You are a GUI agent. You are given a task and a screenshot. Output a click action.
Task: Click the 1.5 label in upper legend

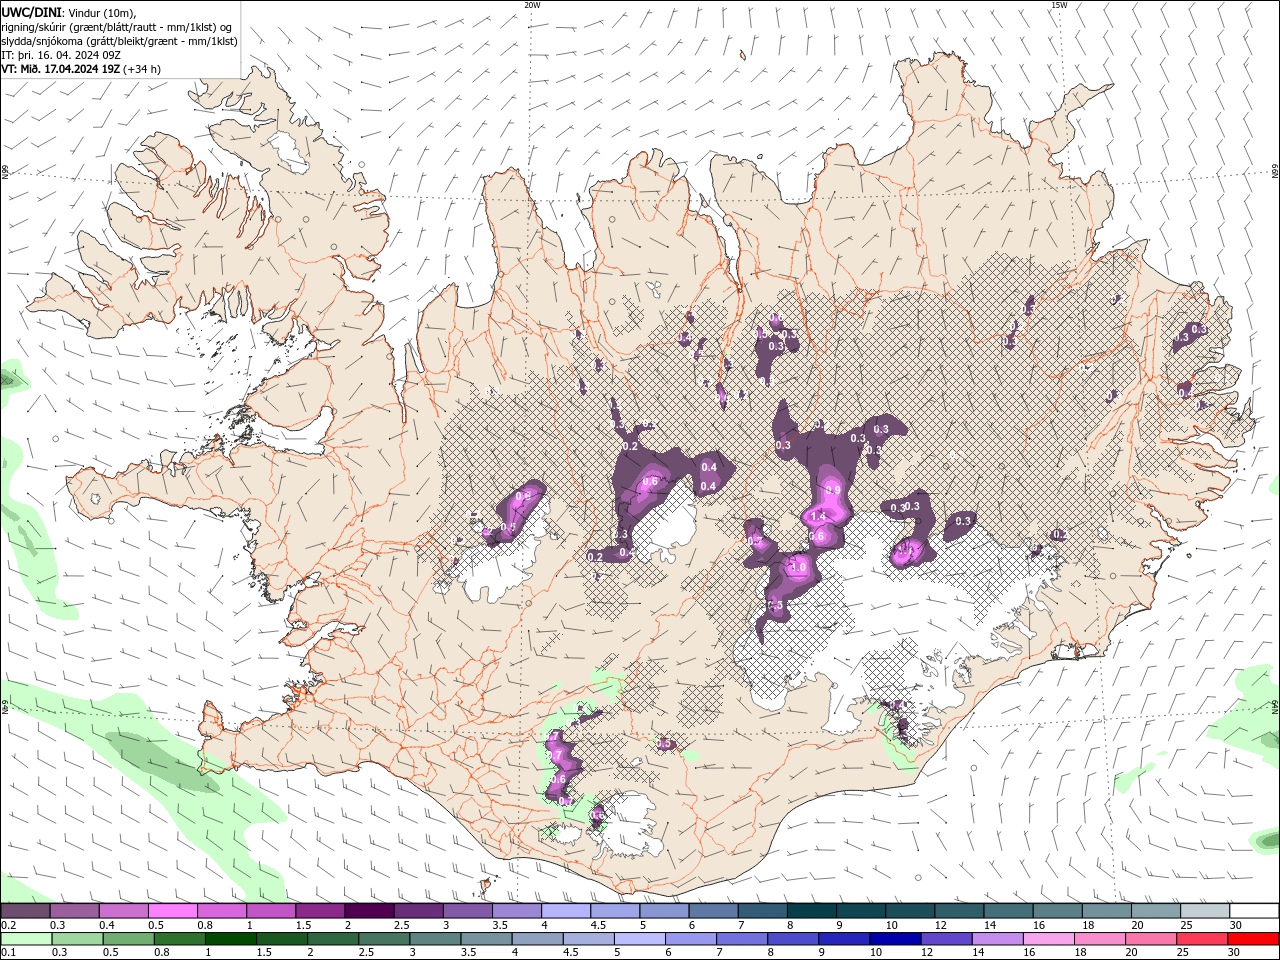[x=303, y=925]
